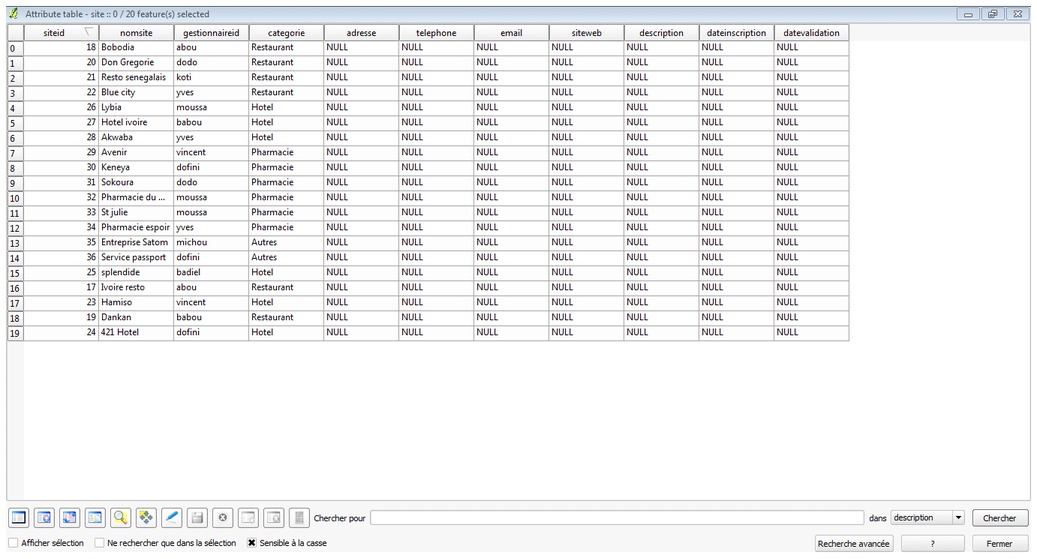Screen dimensions: 1037x559
Task: Enable the Afficher sélection checkbox
Action: pyautogui.click(x=13, y=543)
